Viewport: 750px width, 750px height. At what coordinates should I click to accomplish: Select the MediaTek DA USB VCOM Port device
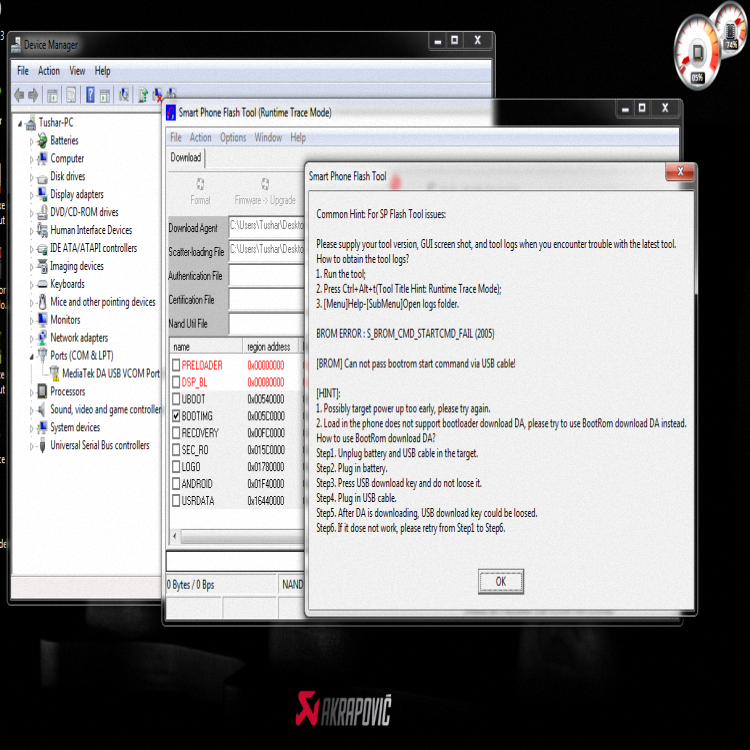tap(110, 373)
